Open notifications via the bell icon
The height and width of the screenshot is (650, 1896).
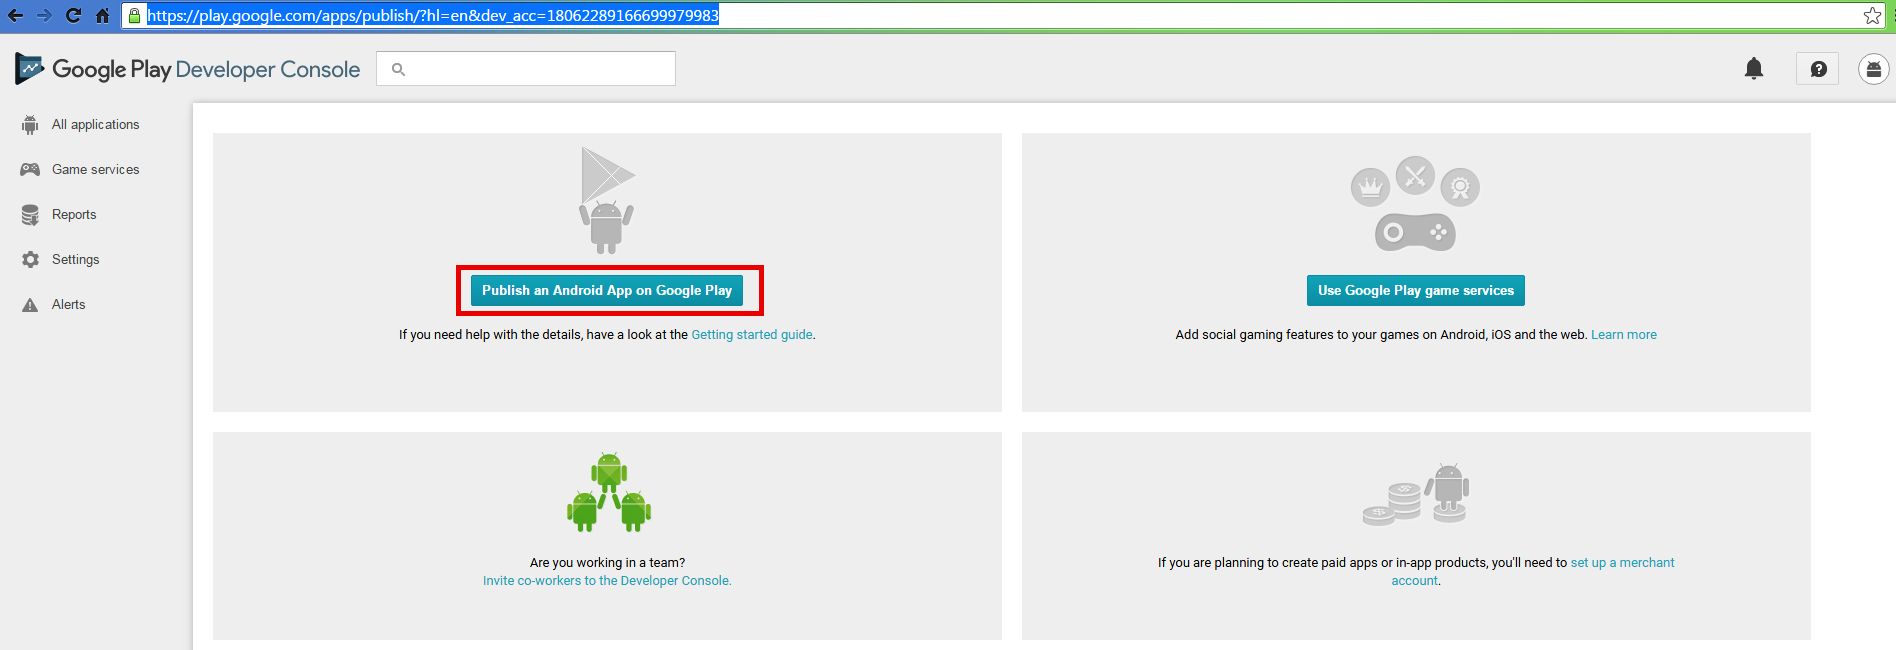(x=1754, y=68)
